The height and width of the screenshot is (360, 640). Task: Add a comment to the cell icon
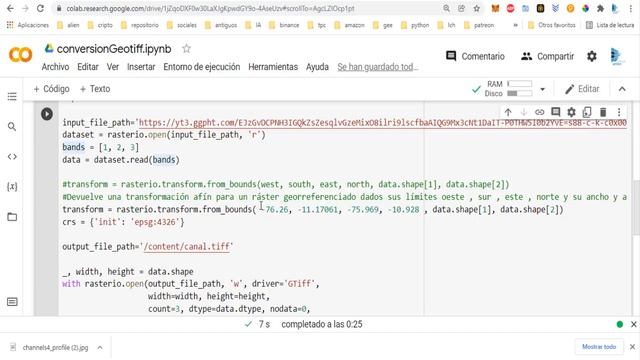556,112
